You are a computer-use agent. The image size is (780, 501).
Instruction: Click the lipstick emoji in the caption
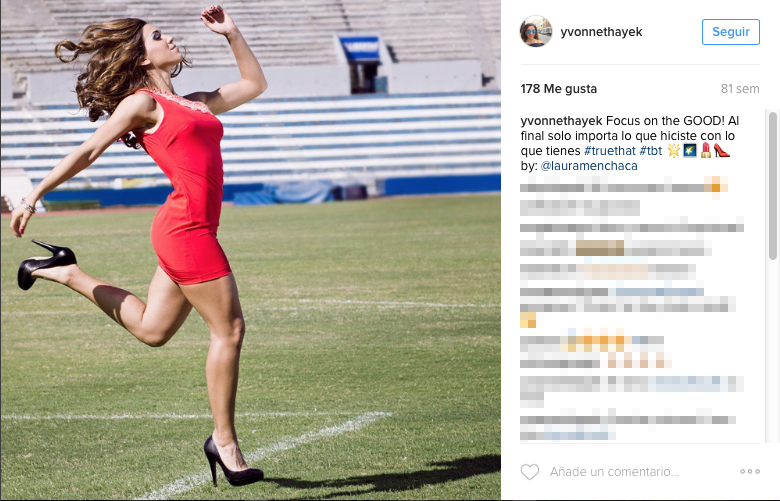[x=705, y=150]
